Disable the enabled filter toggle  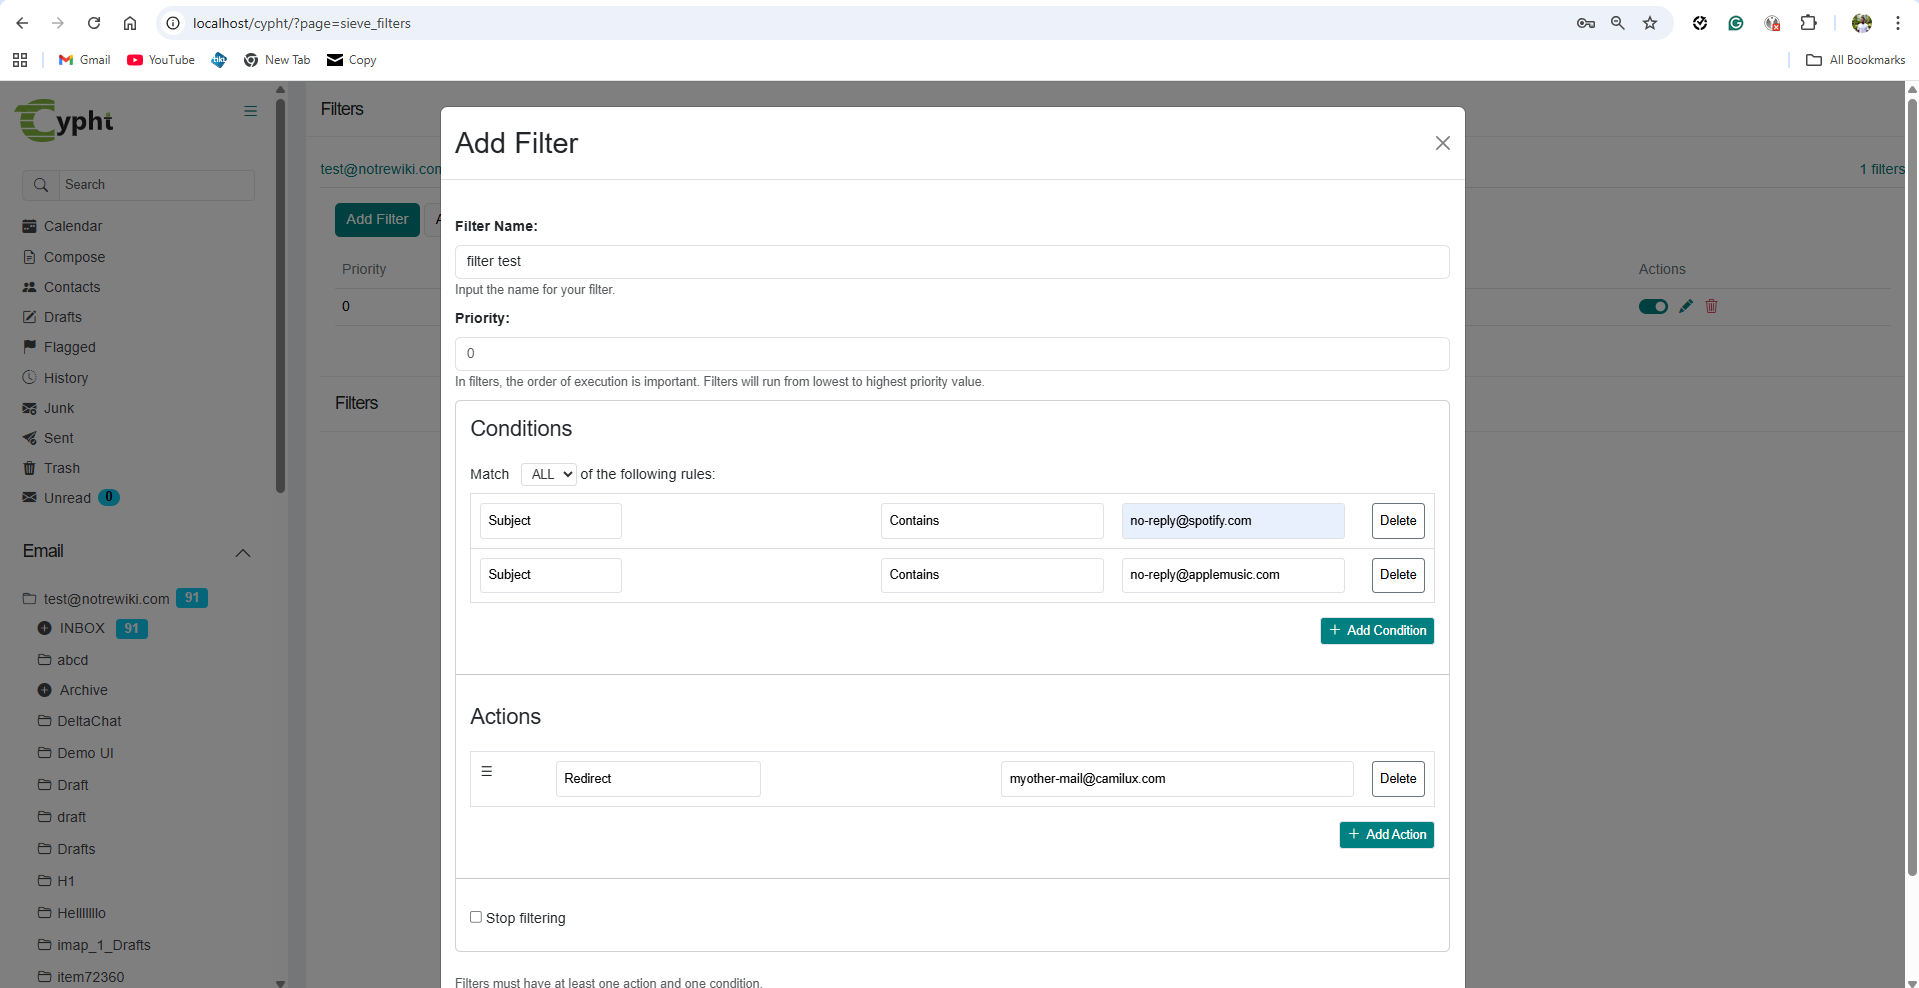1652,306
